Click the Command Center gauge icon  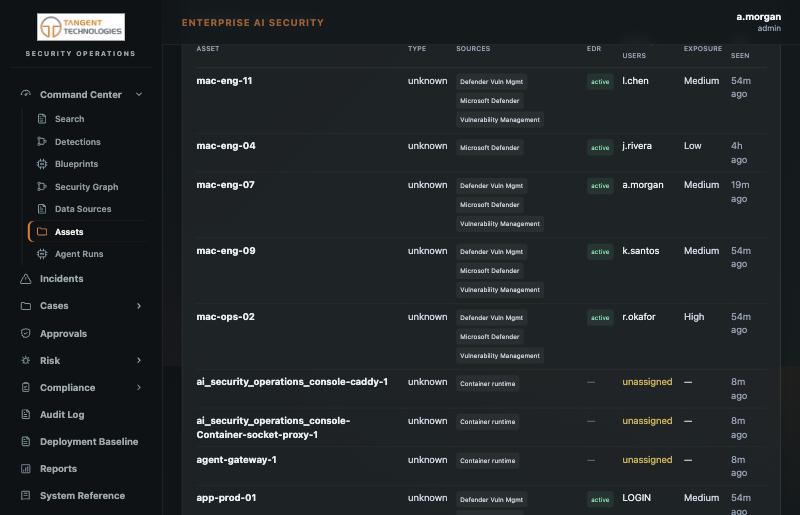pos(26,94)
